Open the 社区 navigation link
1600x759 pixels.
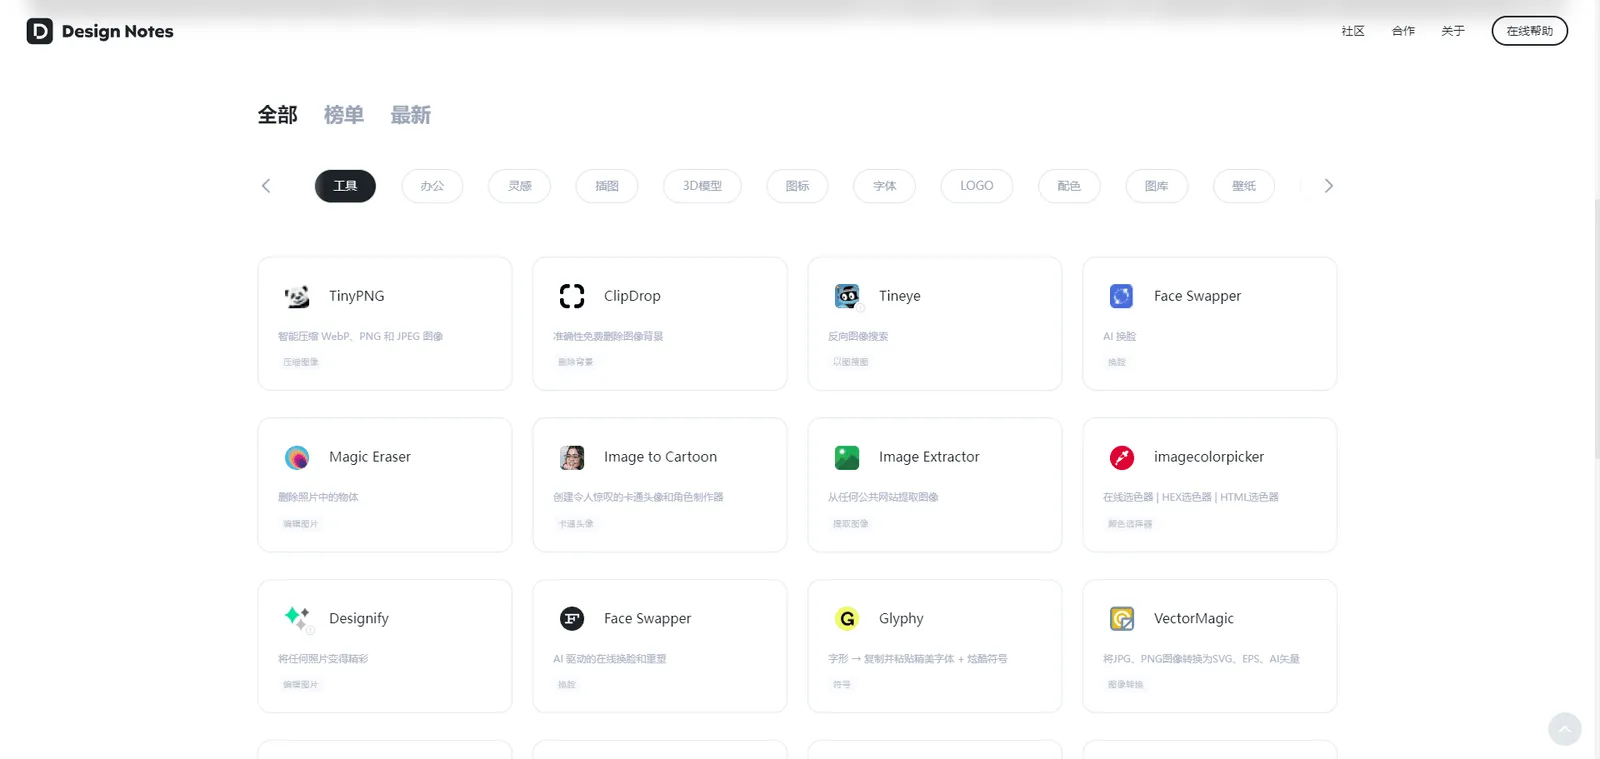pyautogui.click(x=1353, y=31)
